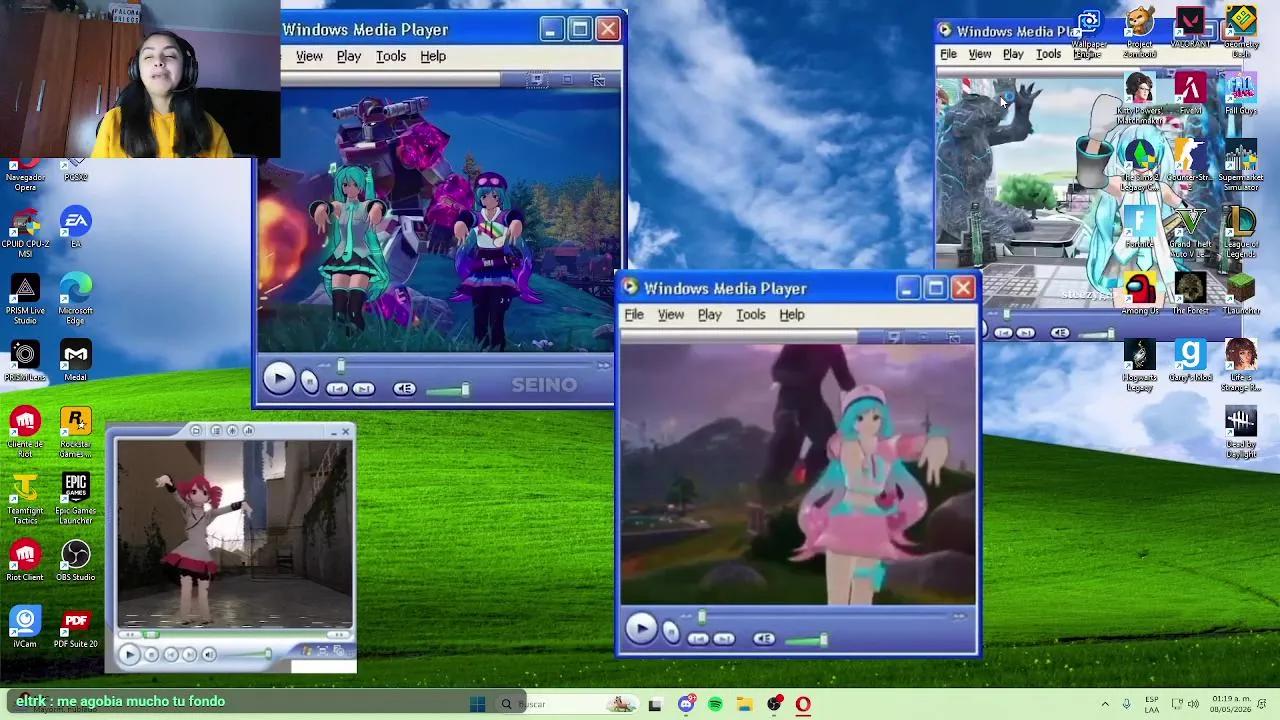This screenshot has height=720, width=1280.
Task: Open the Play menu in center Media Player
Action: tap(710, 315)
